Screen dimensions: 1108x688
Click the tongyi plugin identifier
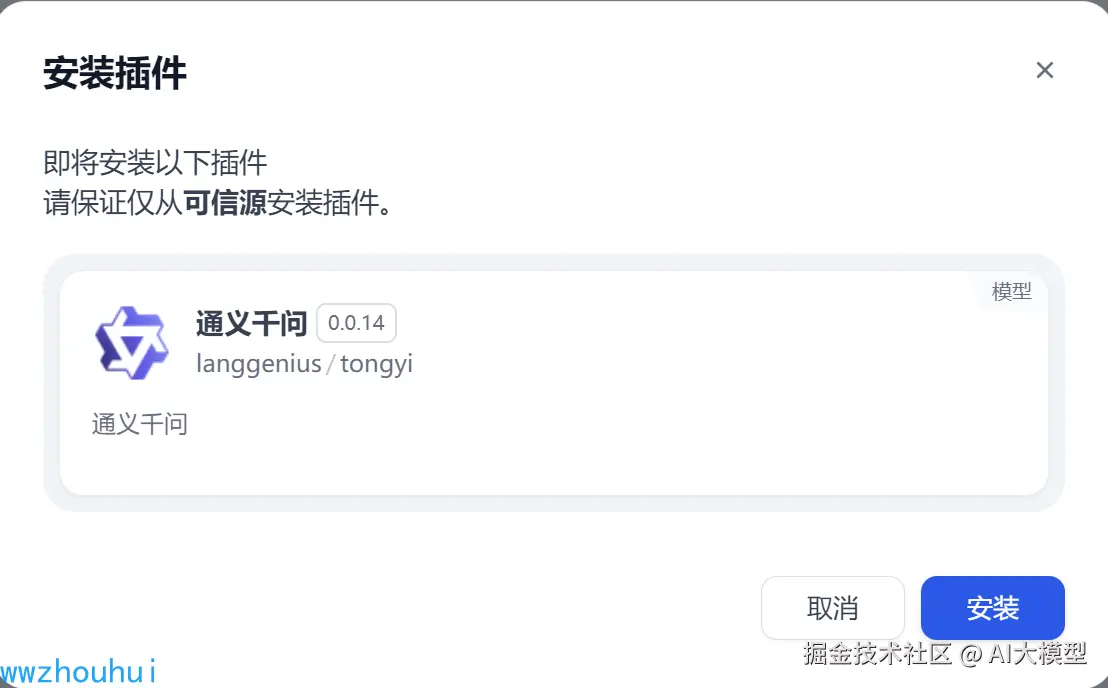(x=376, y=364)
